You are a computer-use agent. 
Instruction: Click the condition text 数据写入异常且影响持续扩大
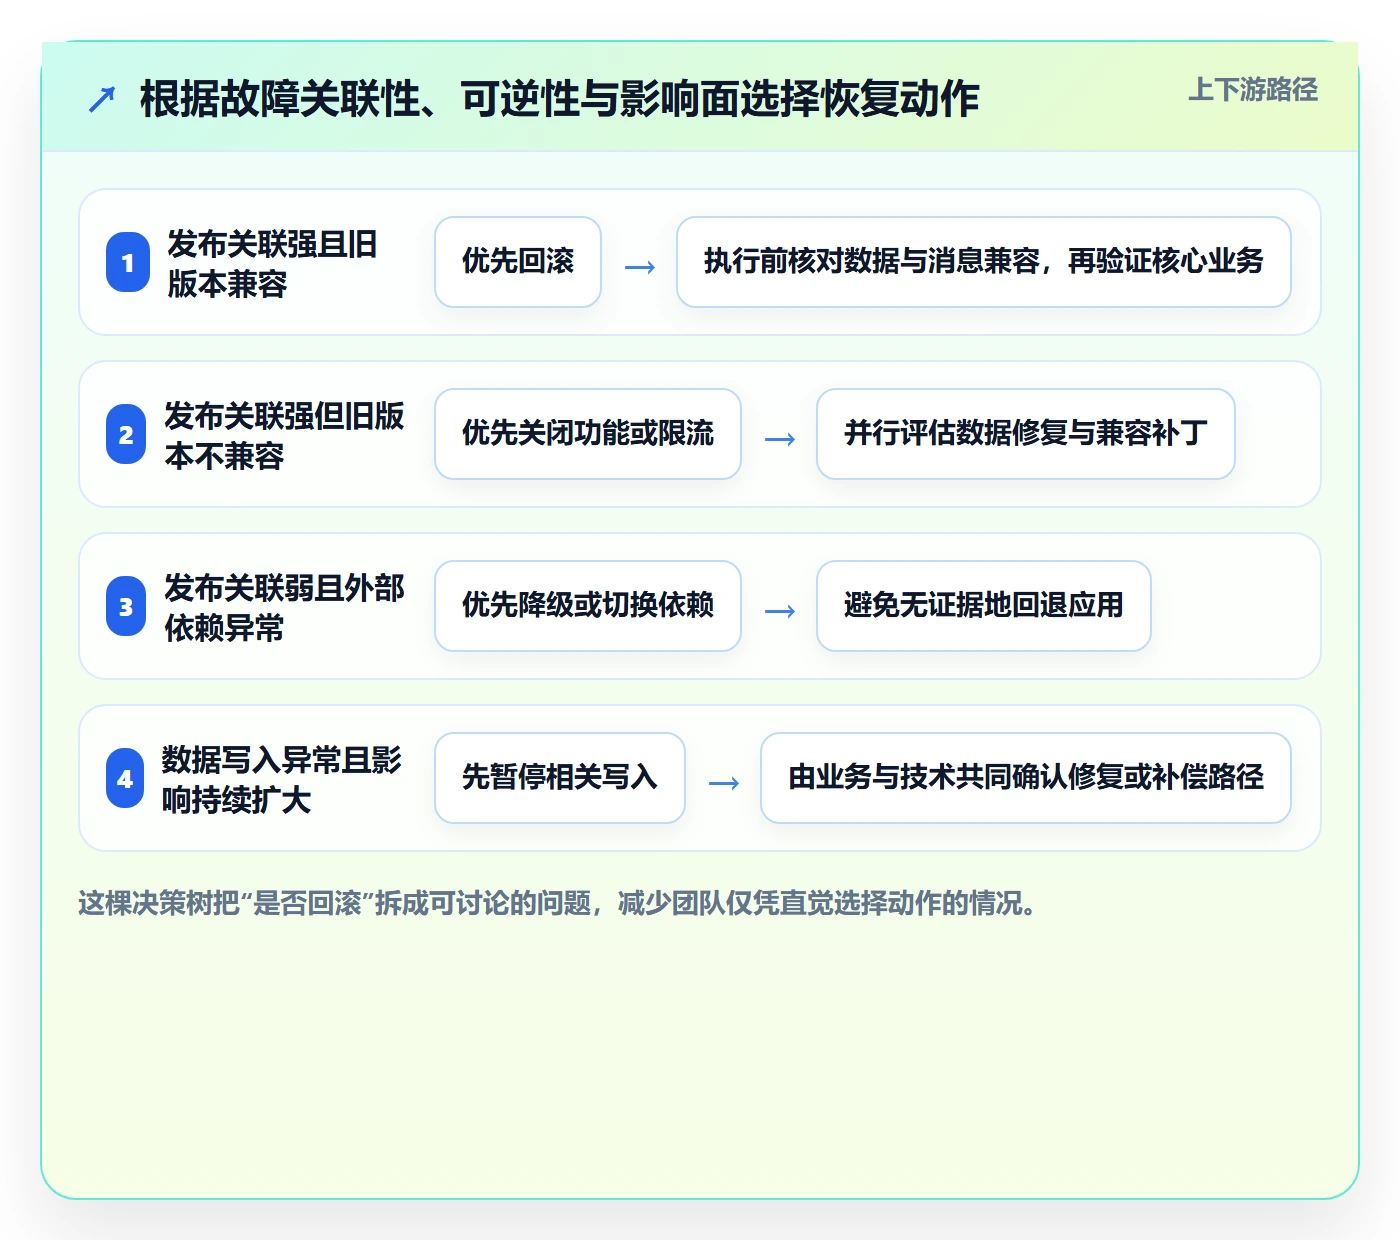click(x=282, y=779)
